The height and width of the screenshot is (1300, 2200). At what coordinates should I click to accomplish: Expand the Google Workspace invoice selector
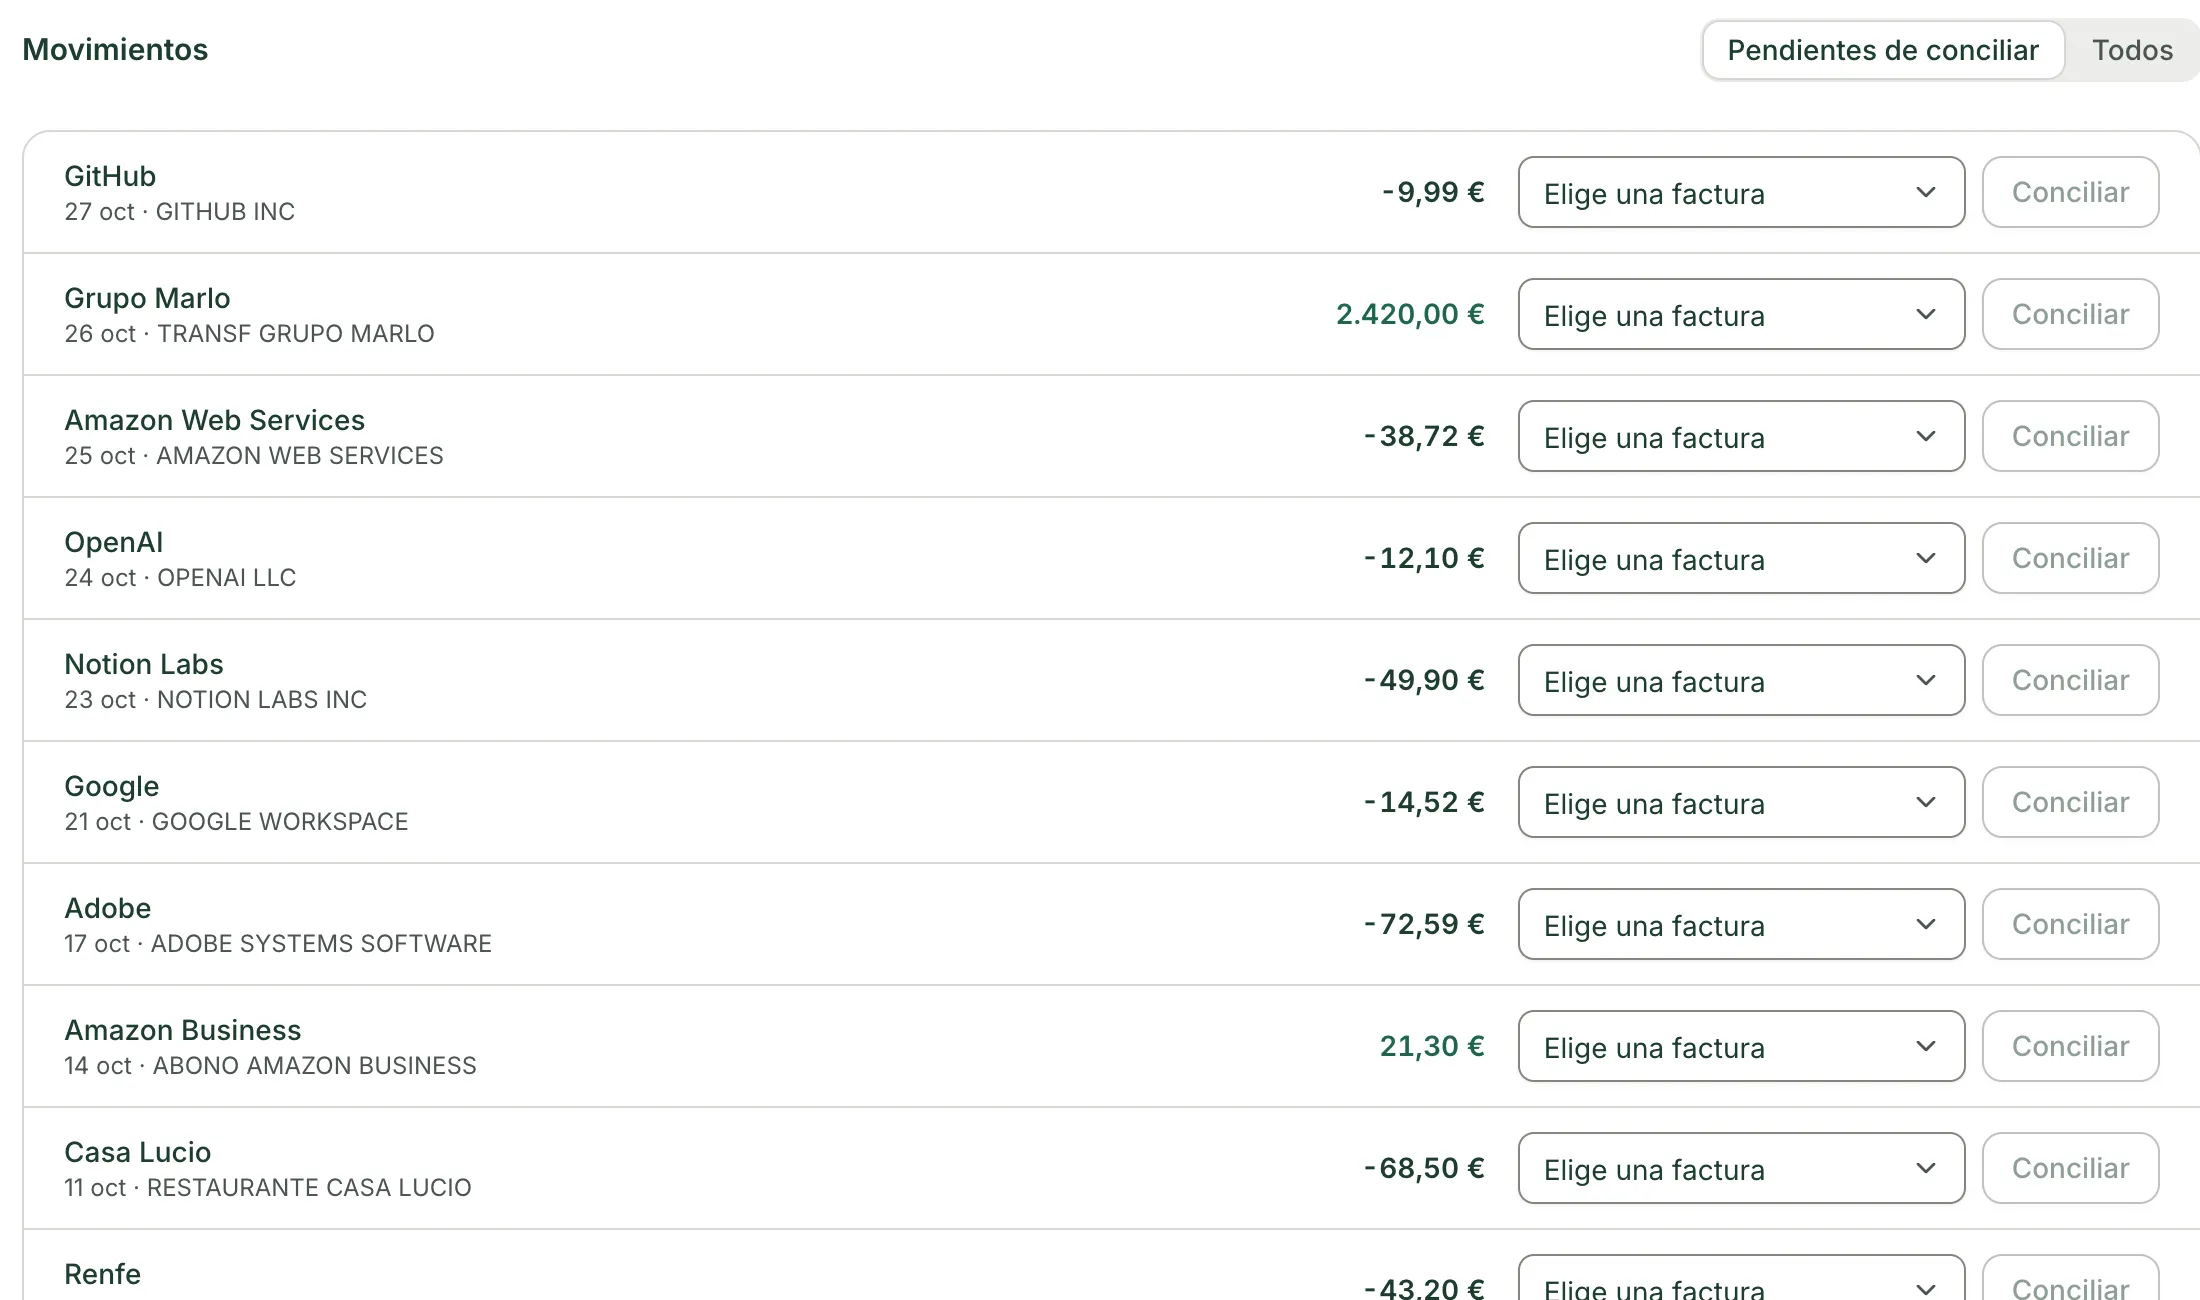tap(1741, 802)
